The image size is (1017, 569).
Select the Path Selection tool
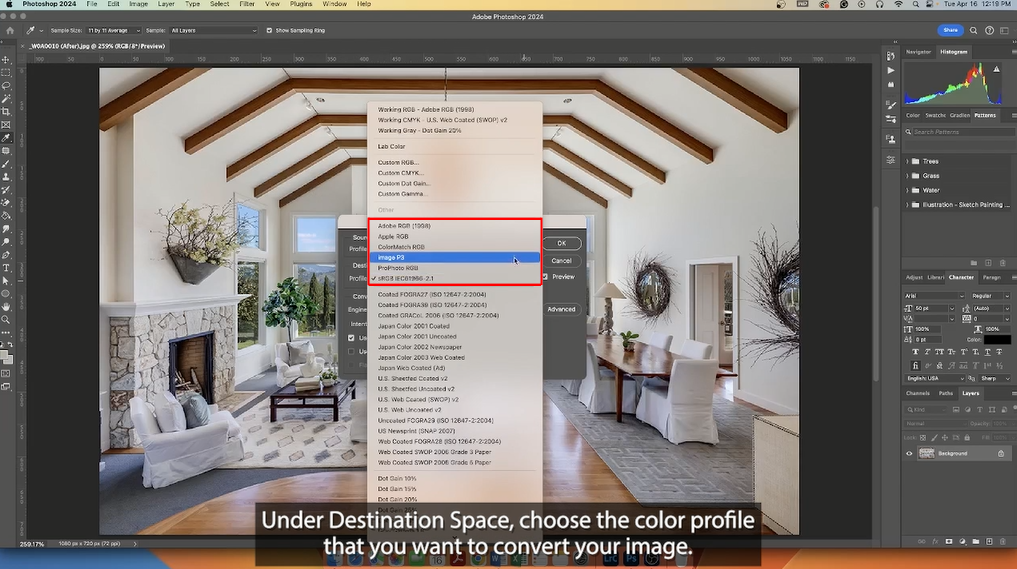(6, 281)
